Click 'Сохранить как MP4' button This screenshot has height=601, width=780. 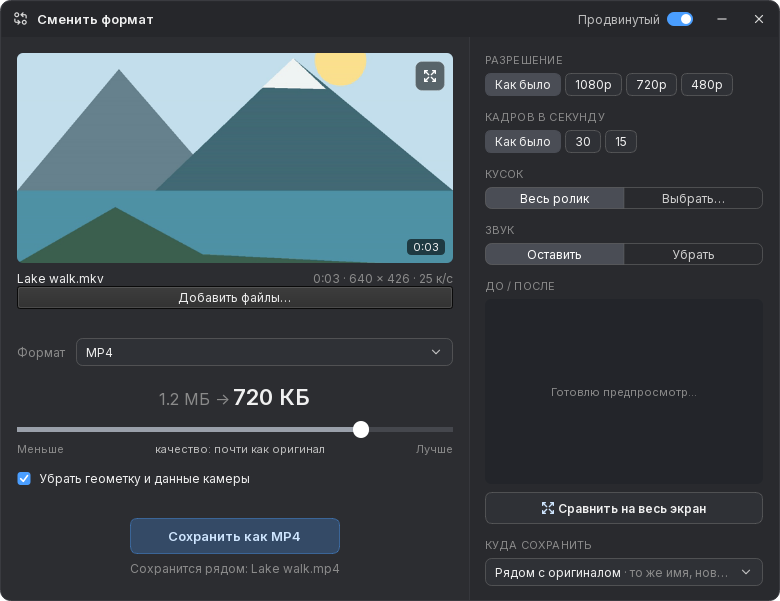point(235,536)
